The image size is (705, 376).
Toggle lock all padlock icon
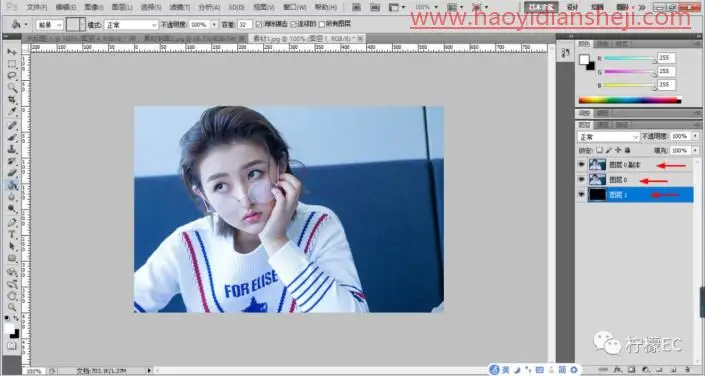click(x=627, y=150)
